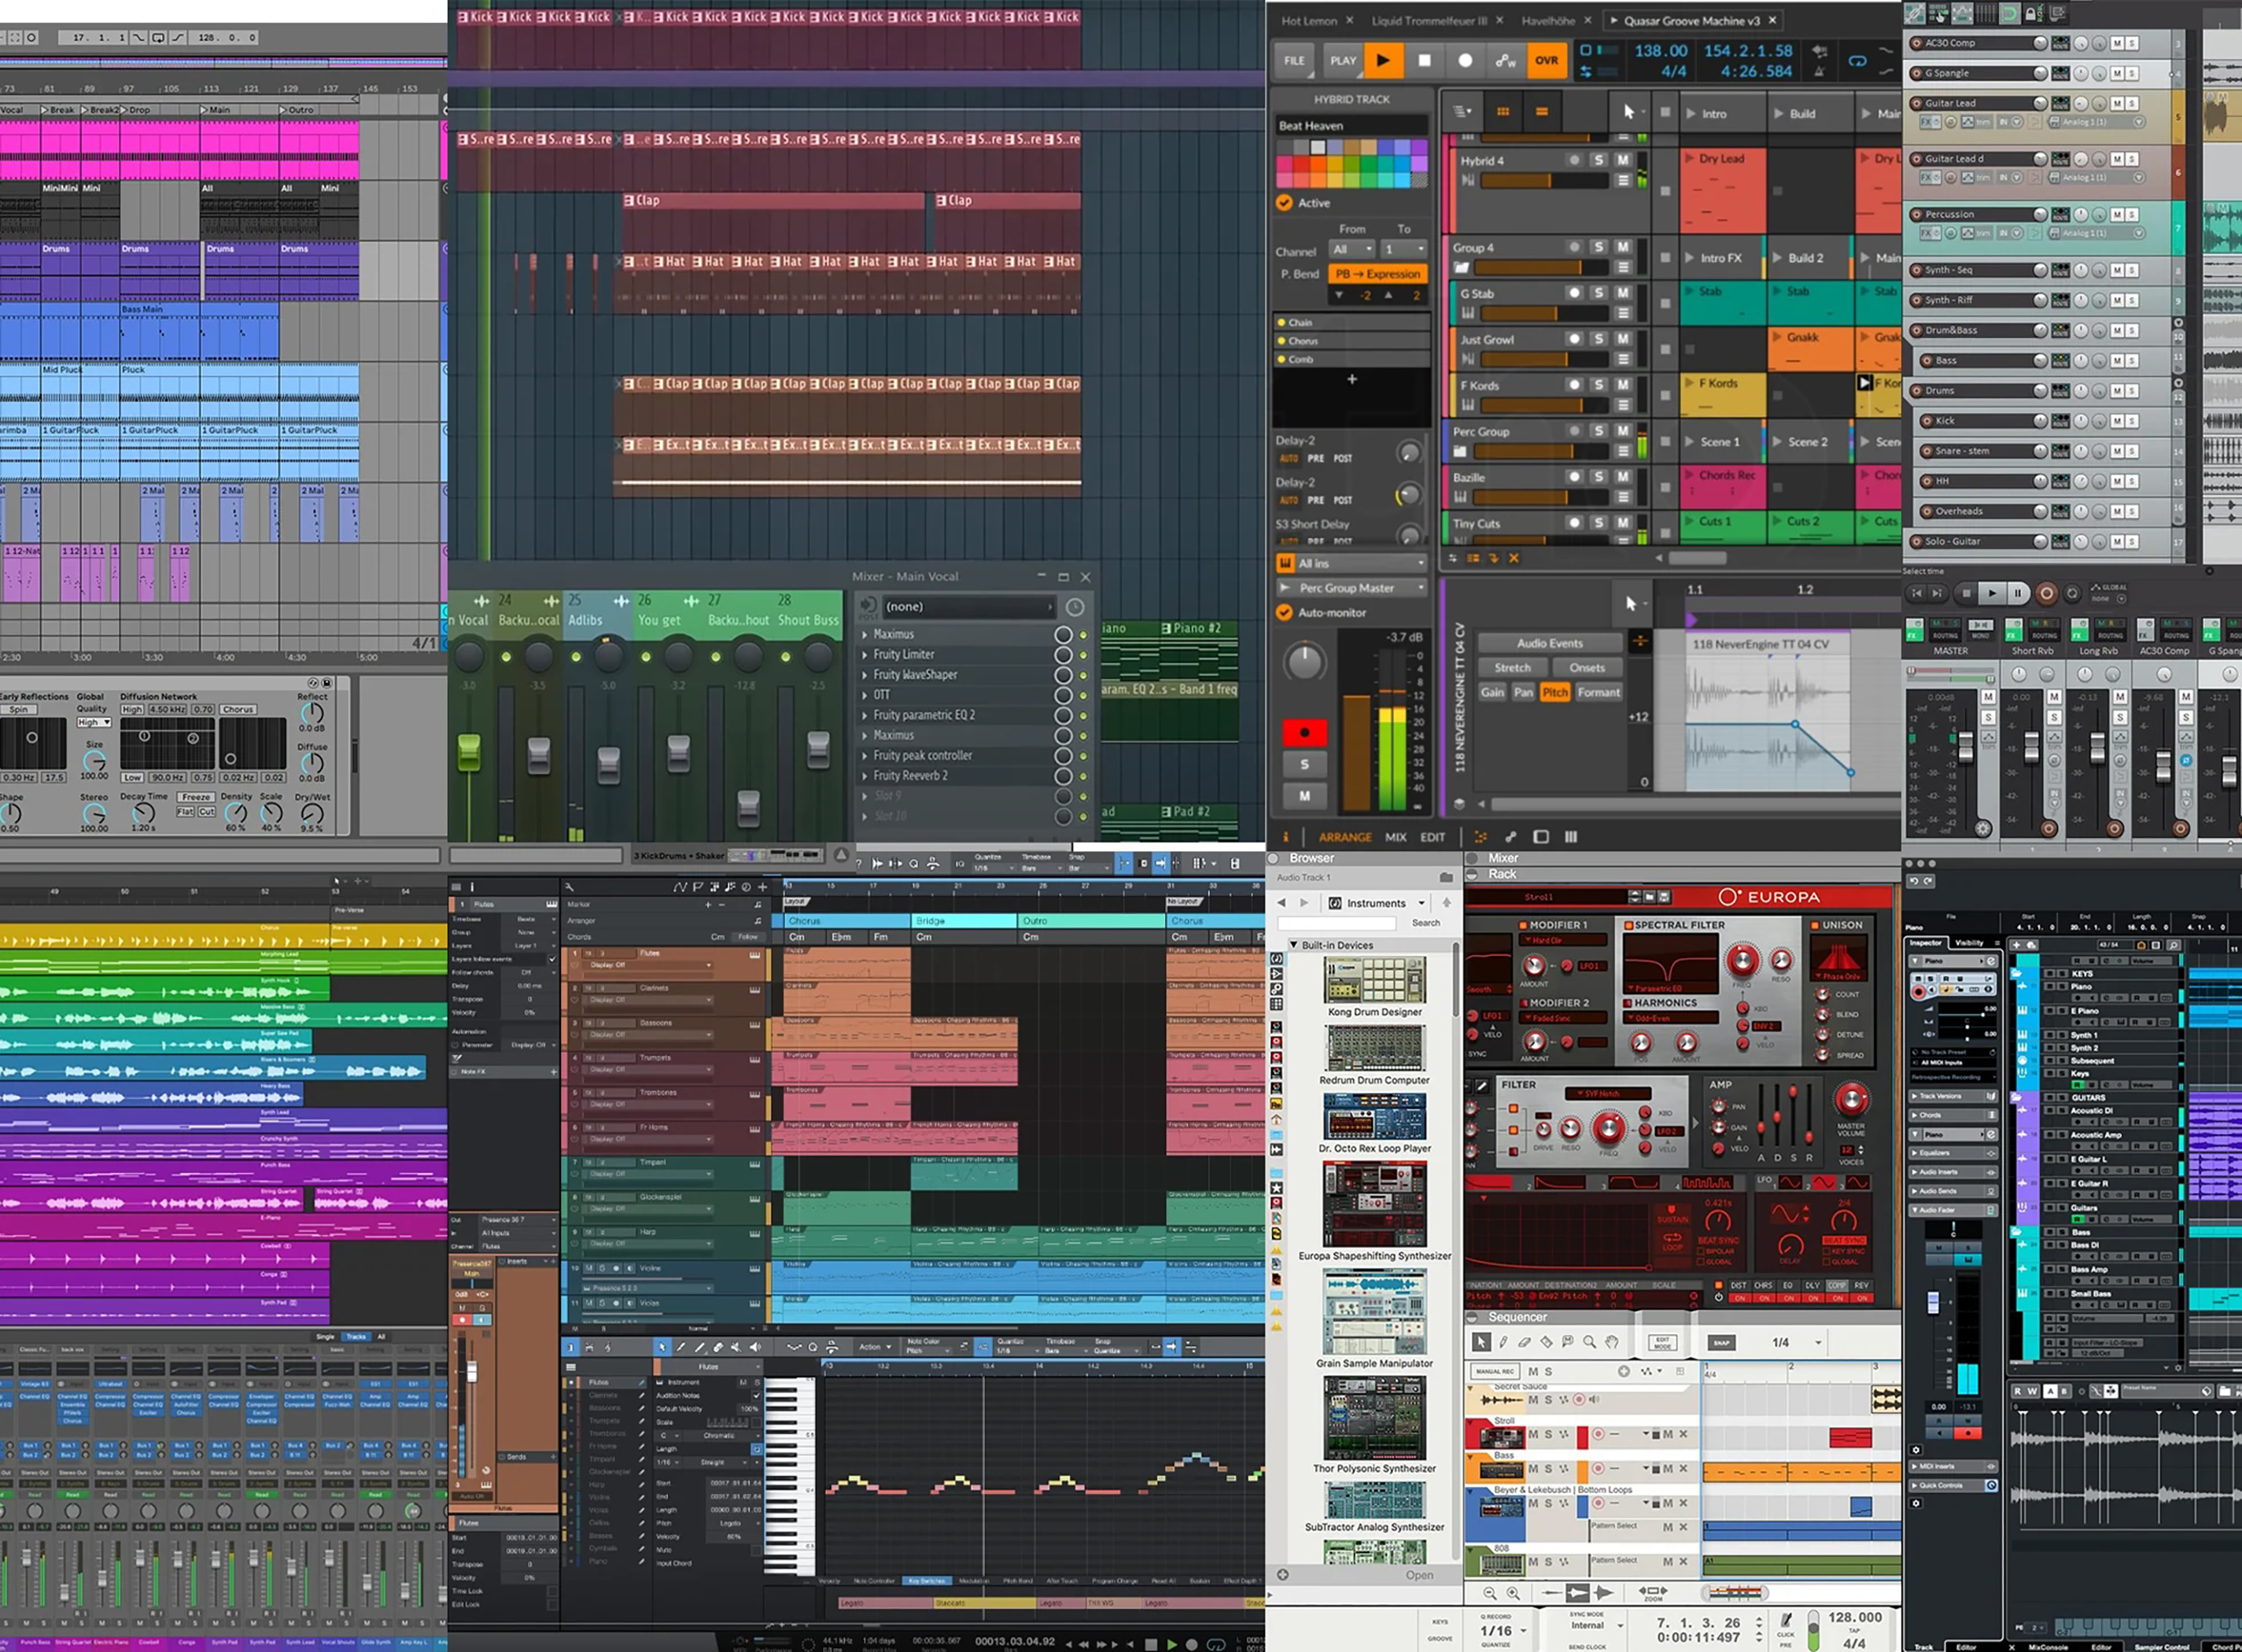Click the Europa MASTER VOLUME knob
2242x1652 pixels.
1852,1100
